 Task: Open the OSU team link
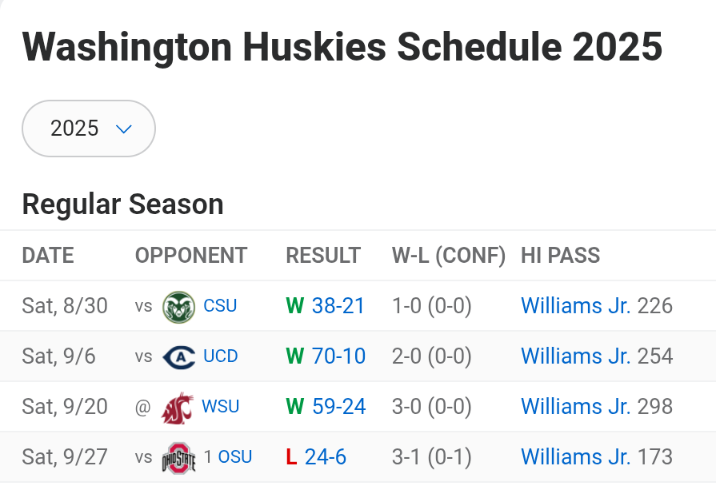(235, 457)
